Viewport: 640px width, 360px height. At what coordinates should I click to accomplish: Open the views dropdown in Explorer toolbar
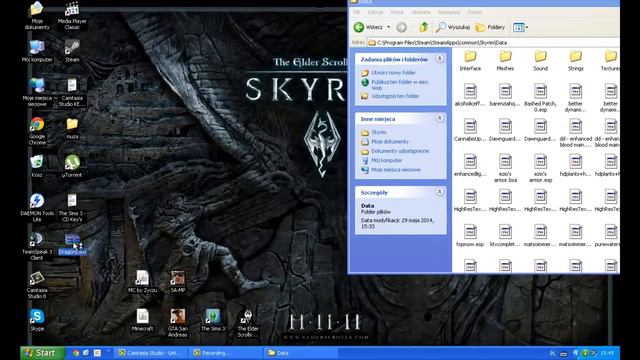point(520,27)
